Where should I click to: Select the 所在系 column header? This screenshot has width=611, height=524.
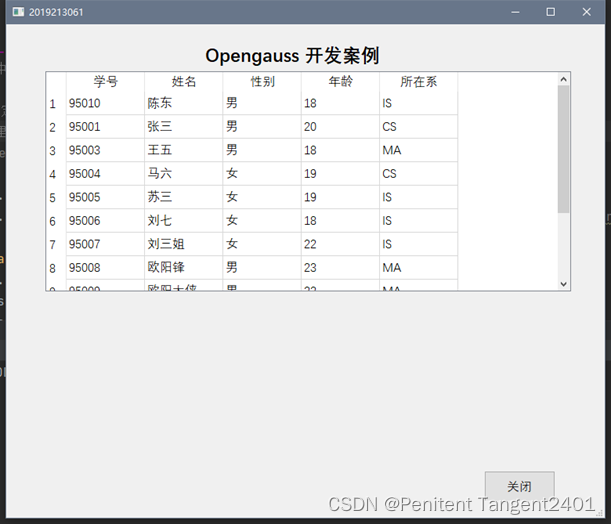[419, 81]
